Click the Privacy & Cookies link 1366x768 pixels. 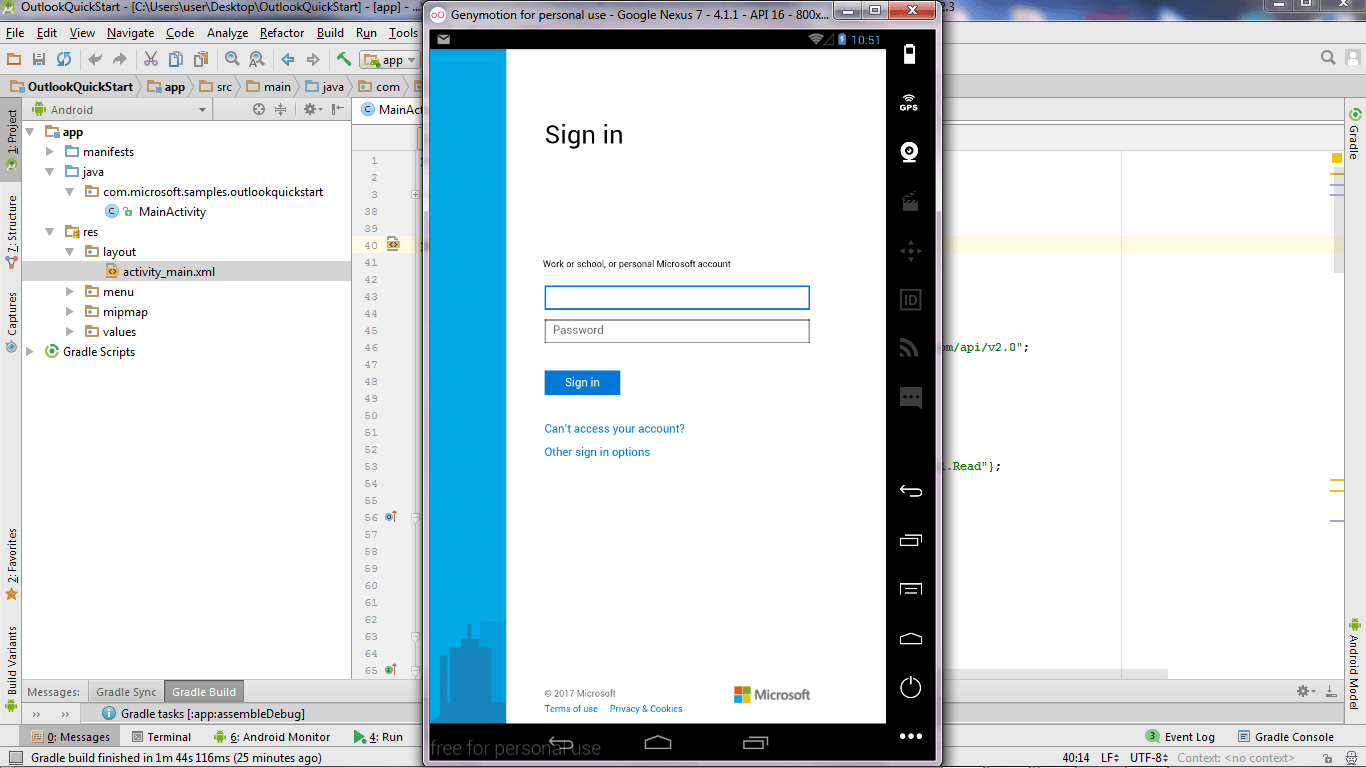(646, 709)
